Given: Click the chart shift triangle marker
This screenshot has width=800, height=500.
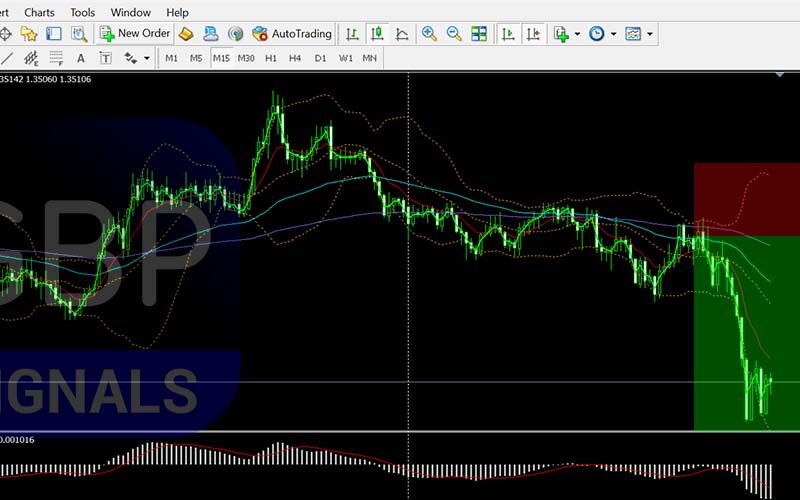Looking at the screenshot, I should 780,76.
